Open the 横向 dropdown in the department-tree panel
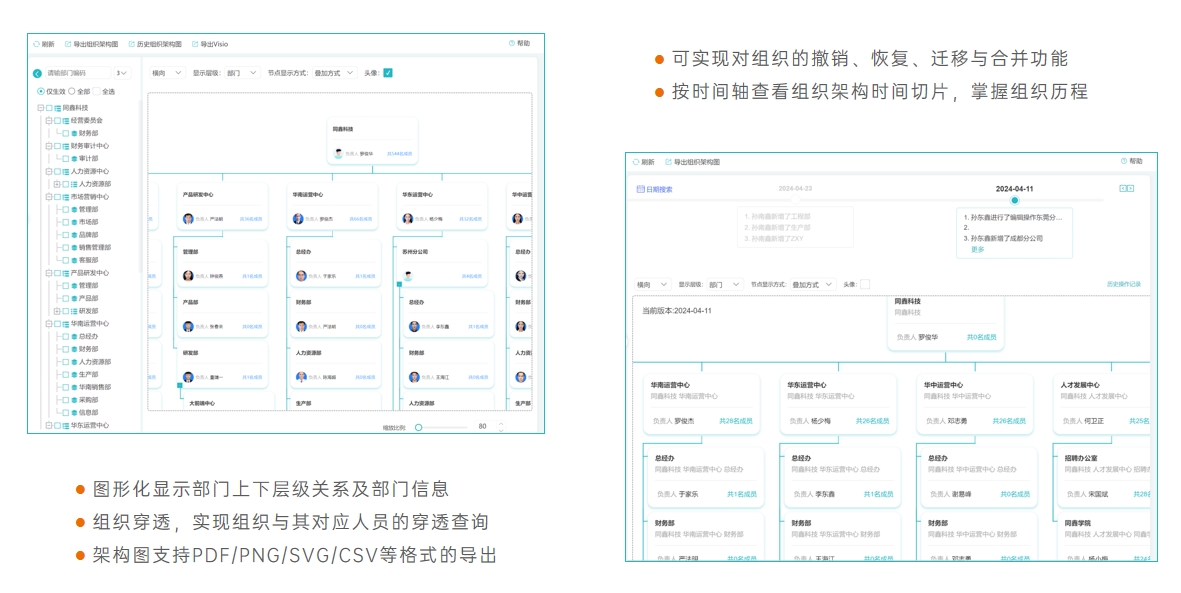Viewport: 1181px width, 593px height. pos(166,73)
